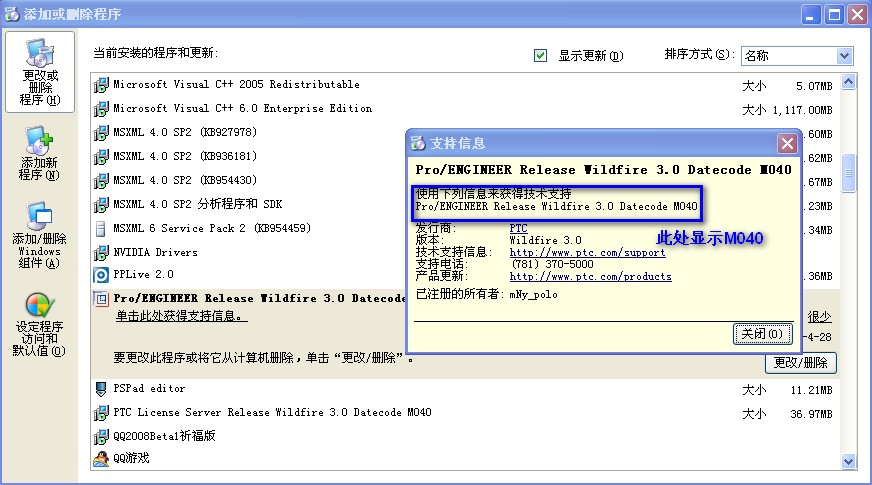Screen dimensions: 872x485
Task: Click 当前安装的程序和更新 label
Action: pyautogui.click(x=155, y=53)
